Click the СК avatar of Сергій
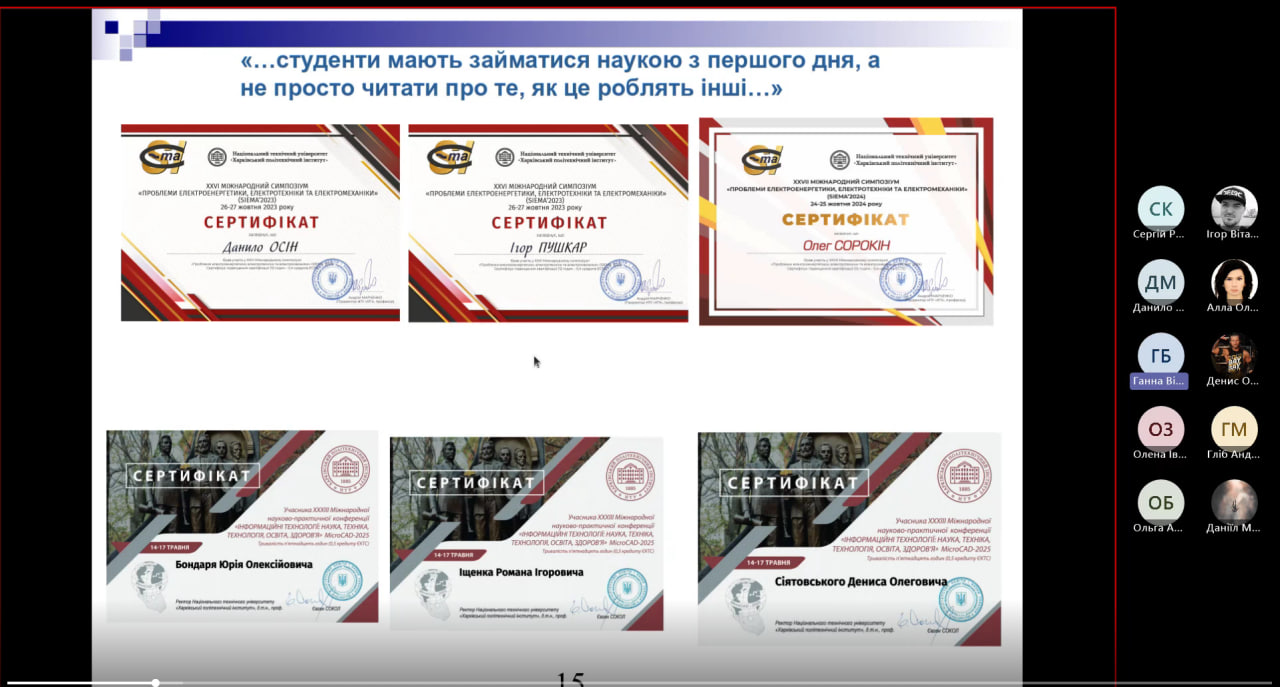1280x687 pixels. click(1161, 209)
